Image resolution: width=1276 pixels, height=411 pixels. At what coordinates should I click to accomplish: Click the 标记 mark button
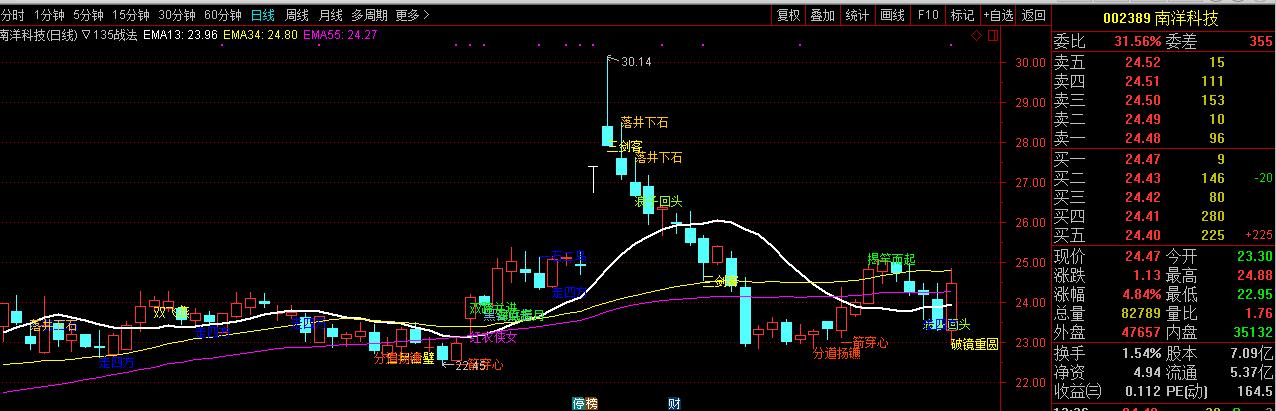pos(962,15)
